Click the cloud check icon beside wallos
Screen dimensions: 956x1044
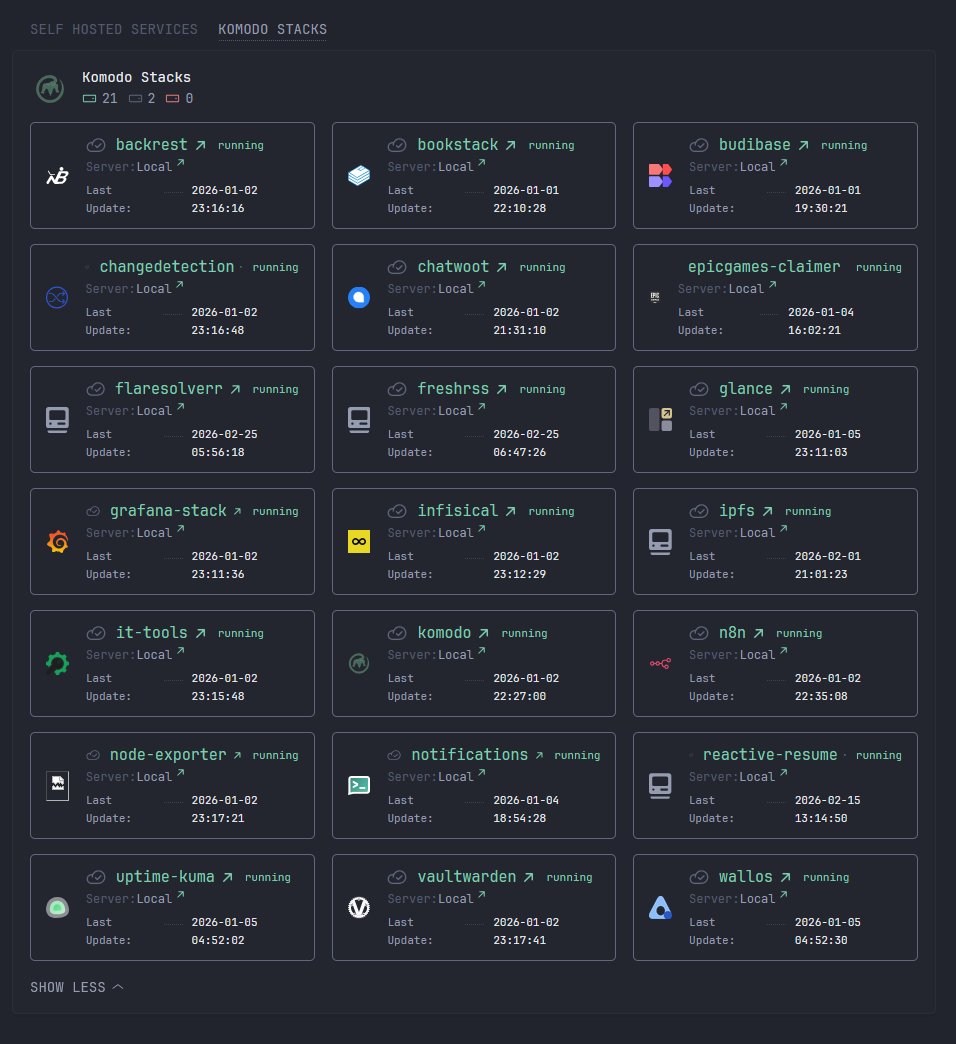pos(698,877)
